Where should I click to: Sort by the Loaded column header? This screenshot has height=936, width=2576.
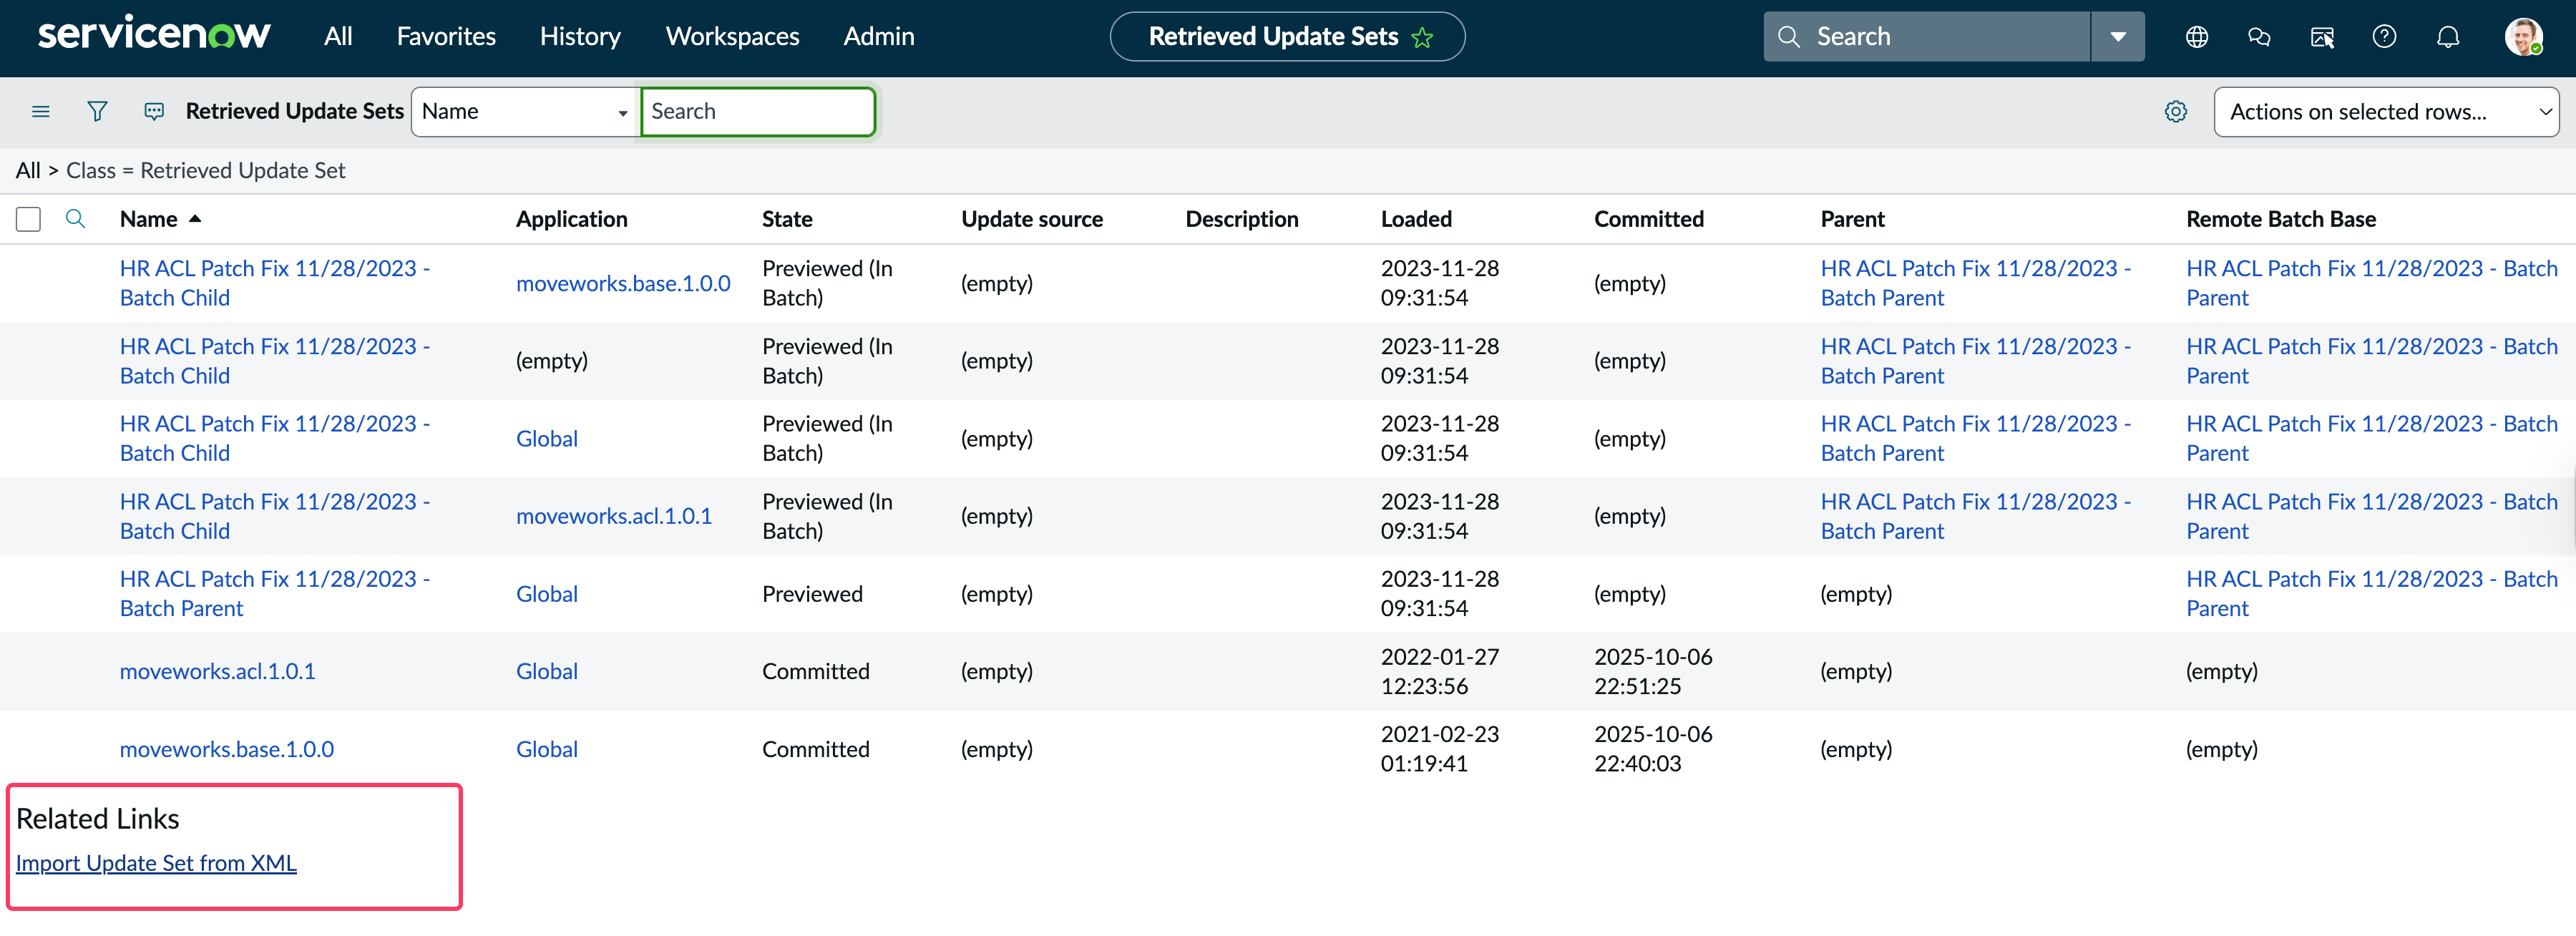pos(1415,219)
